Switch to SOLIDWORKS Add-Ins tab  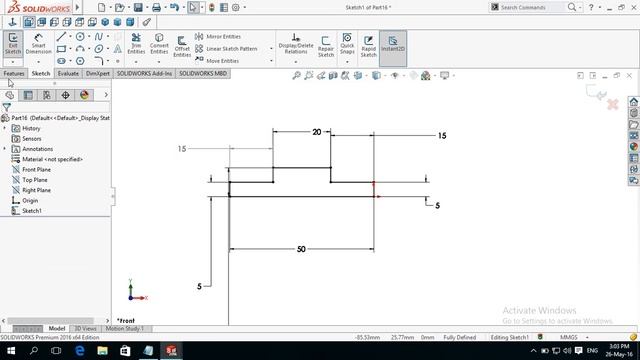[144, 73]
